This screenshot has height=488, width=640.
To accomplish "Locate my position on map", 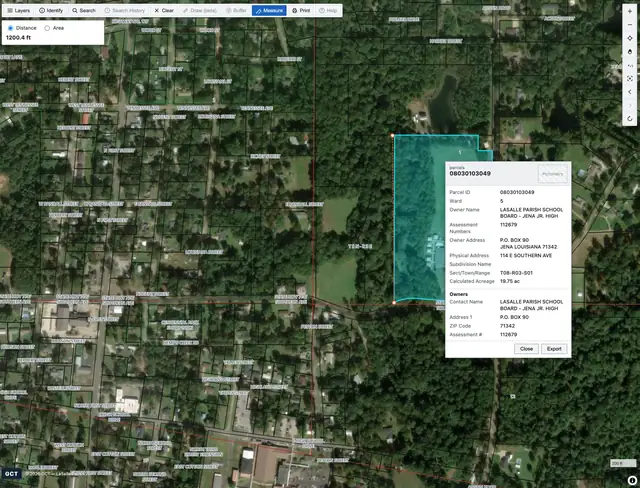I will (630, 38).
